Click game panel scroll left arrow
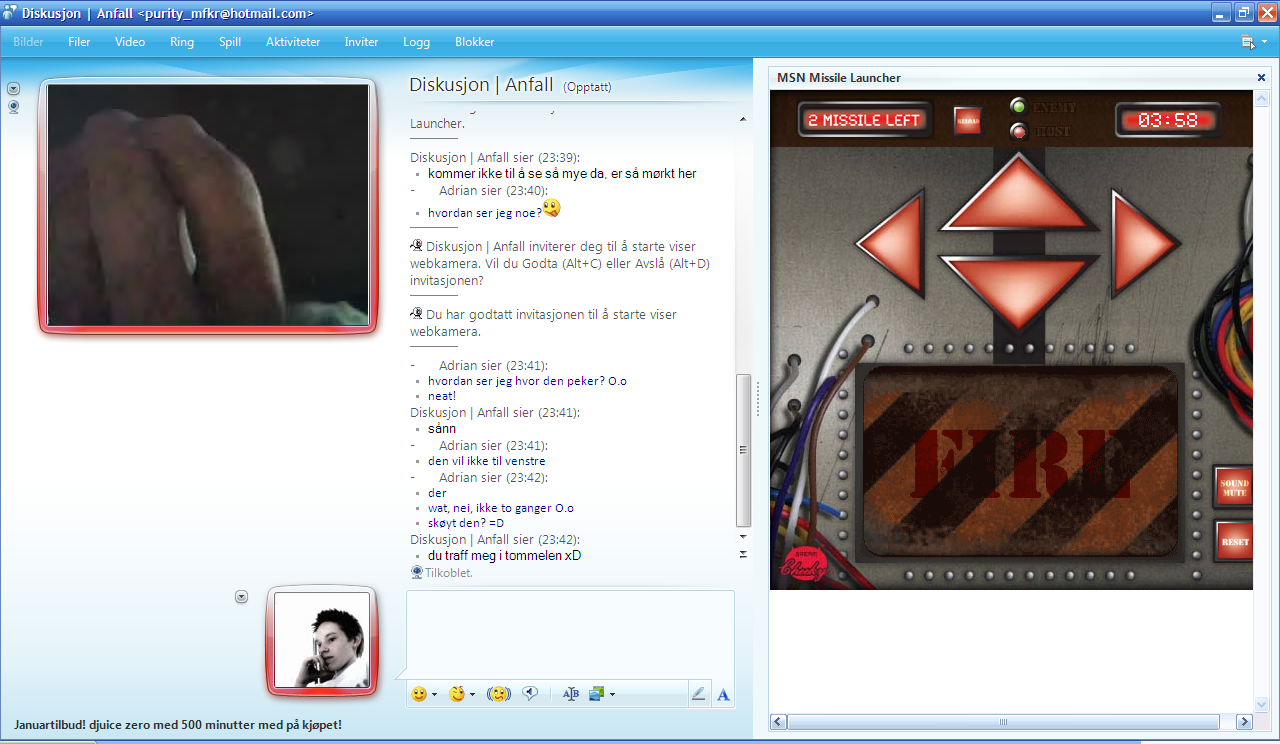The image size is (1280, 744). click(778, 722)
